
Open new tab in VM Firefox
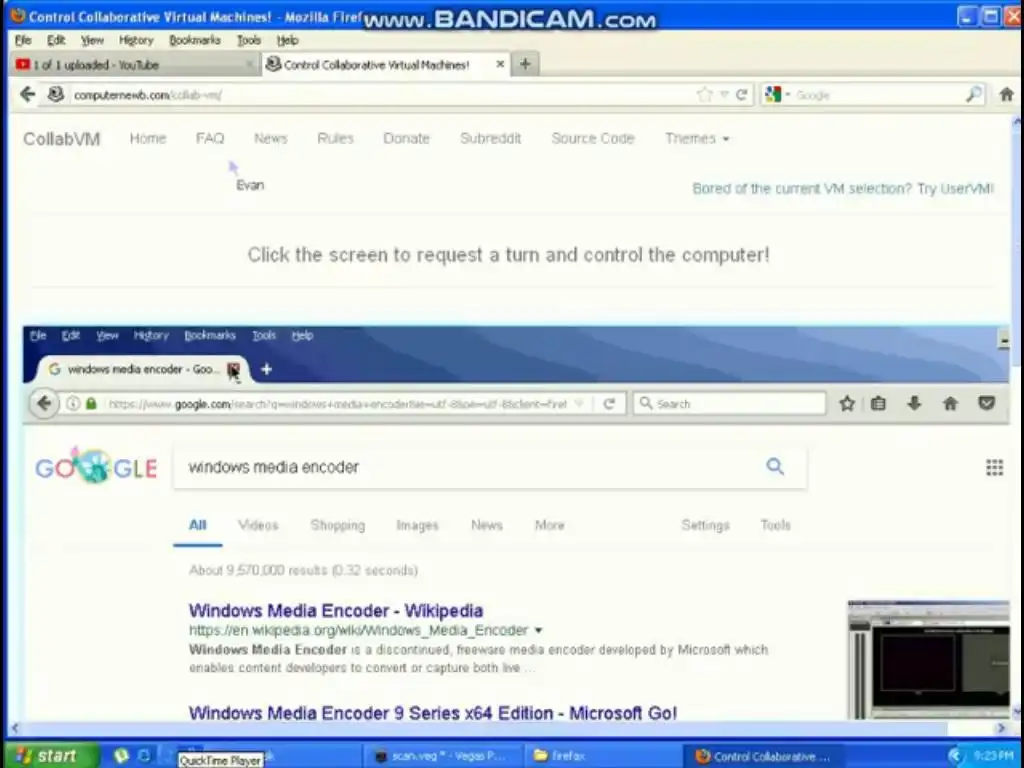[x=266, y=370]
